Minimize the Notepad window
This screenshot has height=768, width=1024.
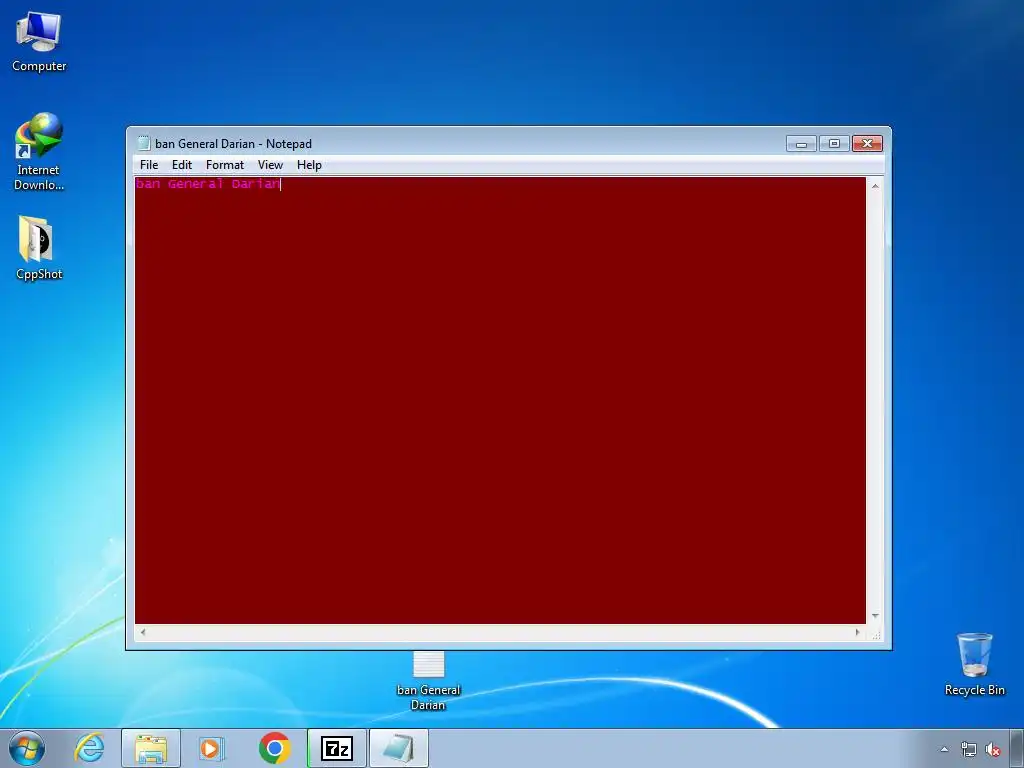[x=801, y=144]
